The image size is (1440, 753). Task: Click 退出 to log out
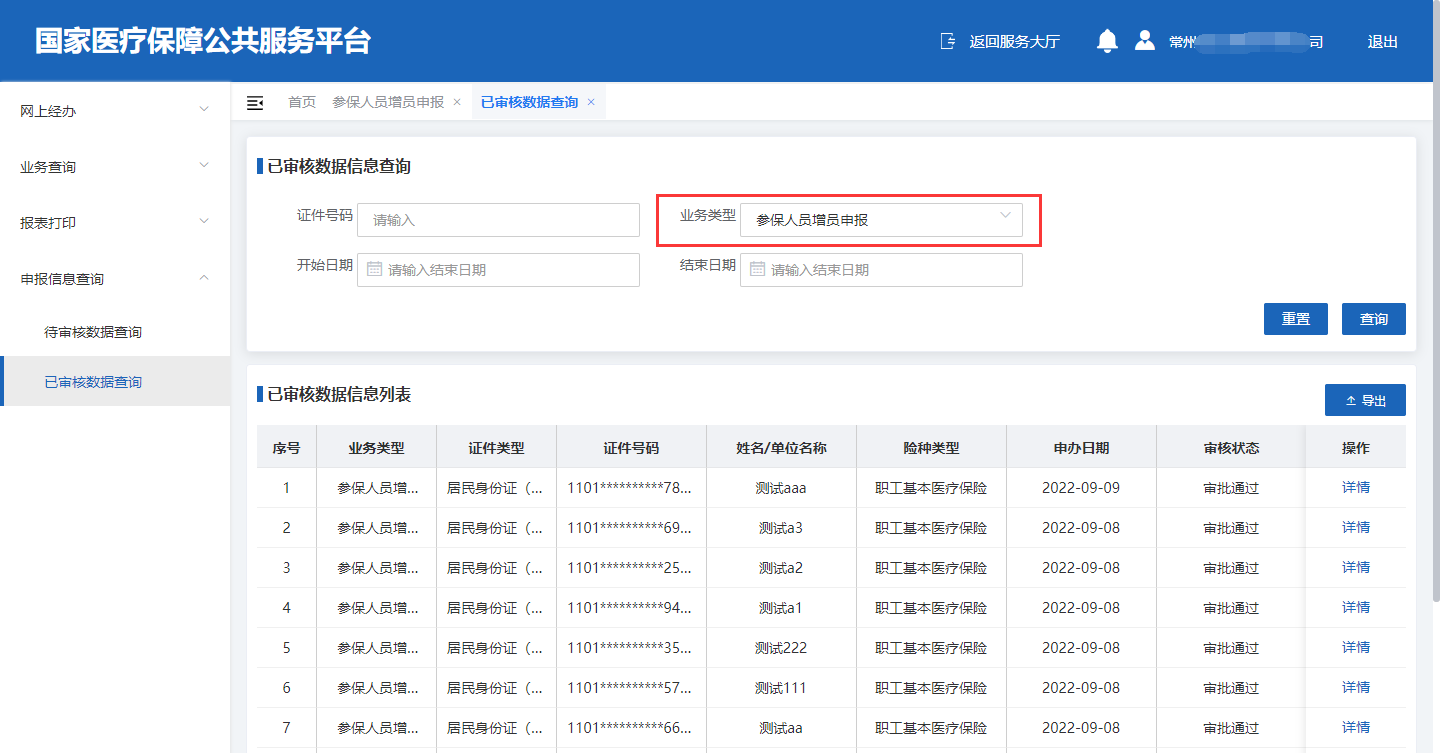coord(1382,41)
